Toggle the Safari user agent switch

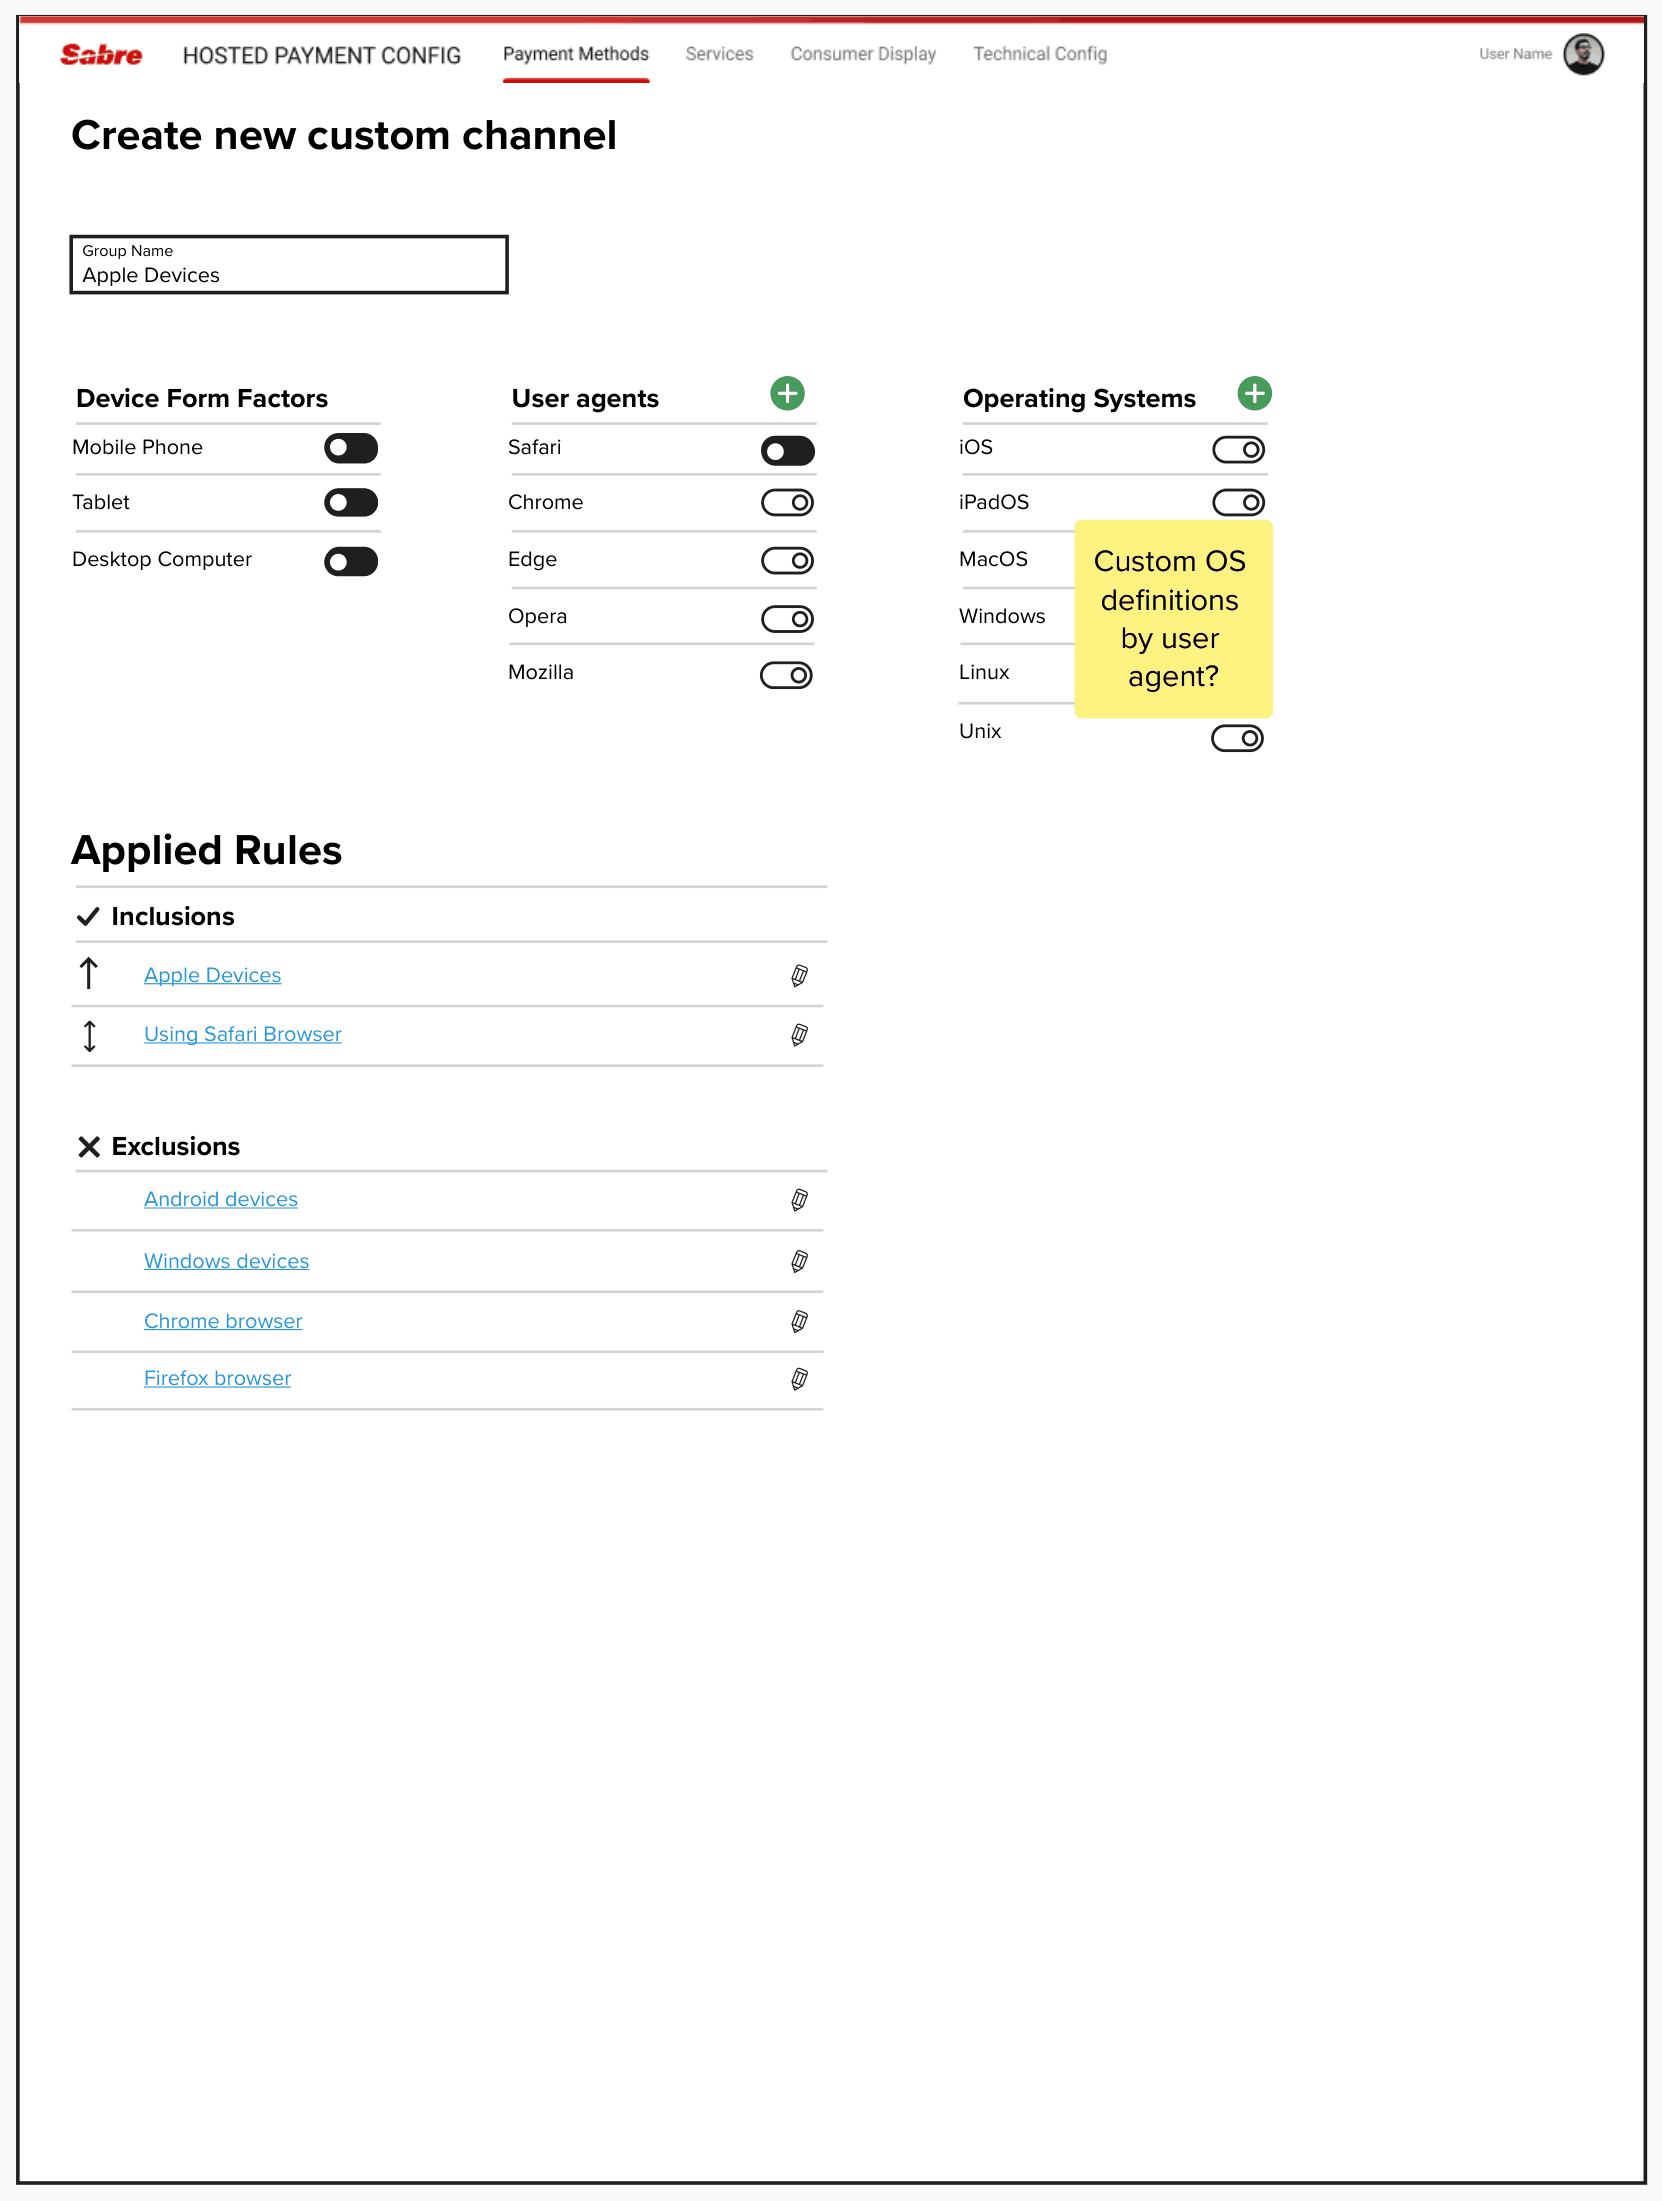point(788,451)
